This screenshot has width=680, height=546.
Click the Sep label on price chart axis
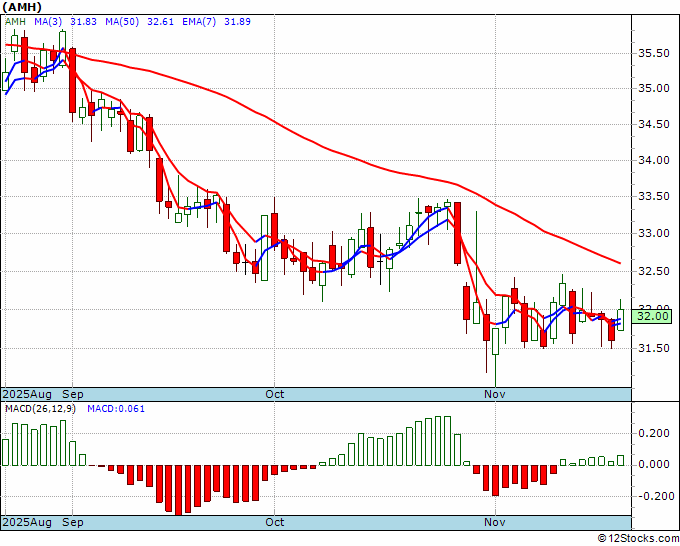[x=73, y=394]
